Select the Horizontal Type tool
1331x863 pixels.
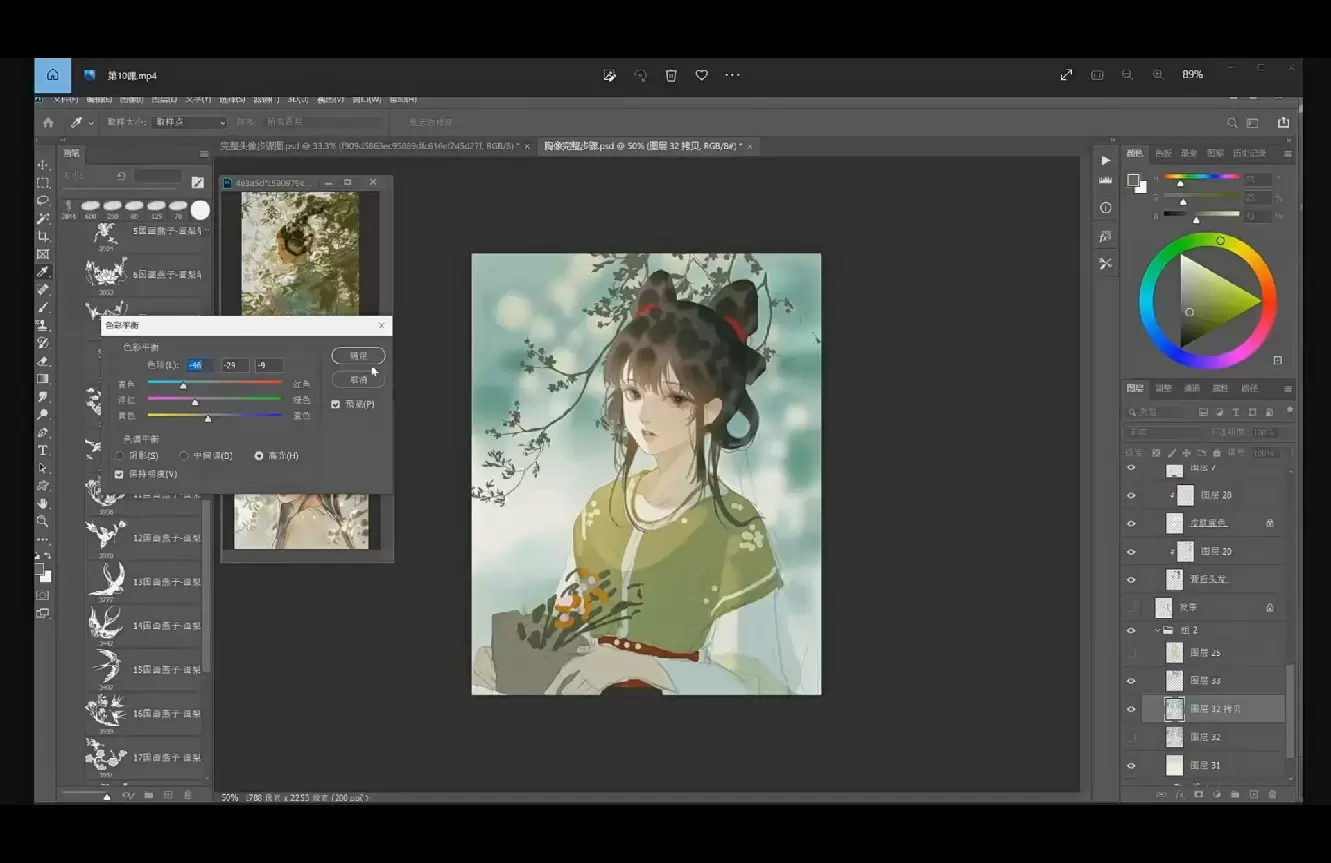coord(43,450)
